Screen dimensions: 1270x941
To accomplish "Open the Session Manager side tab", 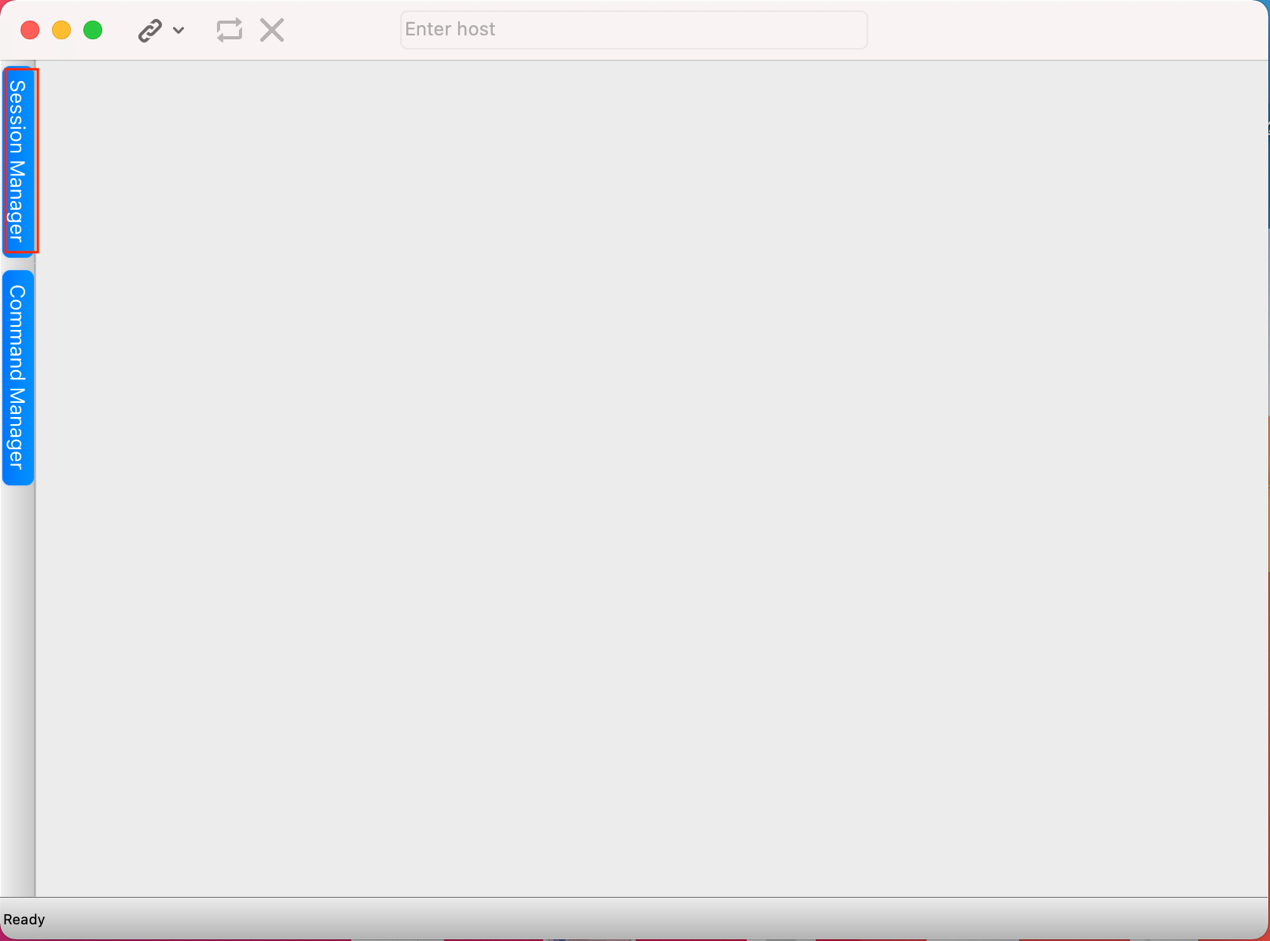I will 18,161.
